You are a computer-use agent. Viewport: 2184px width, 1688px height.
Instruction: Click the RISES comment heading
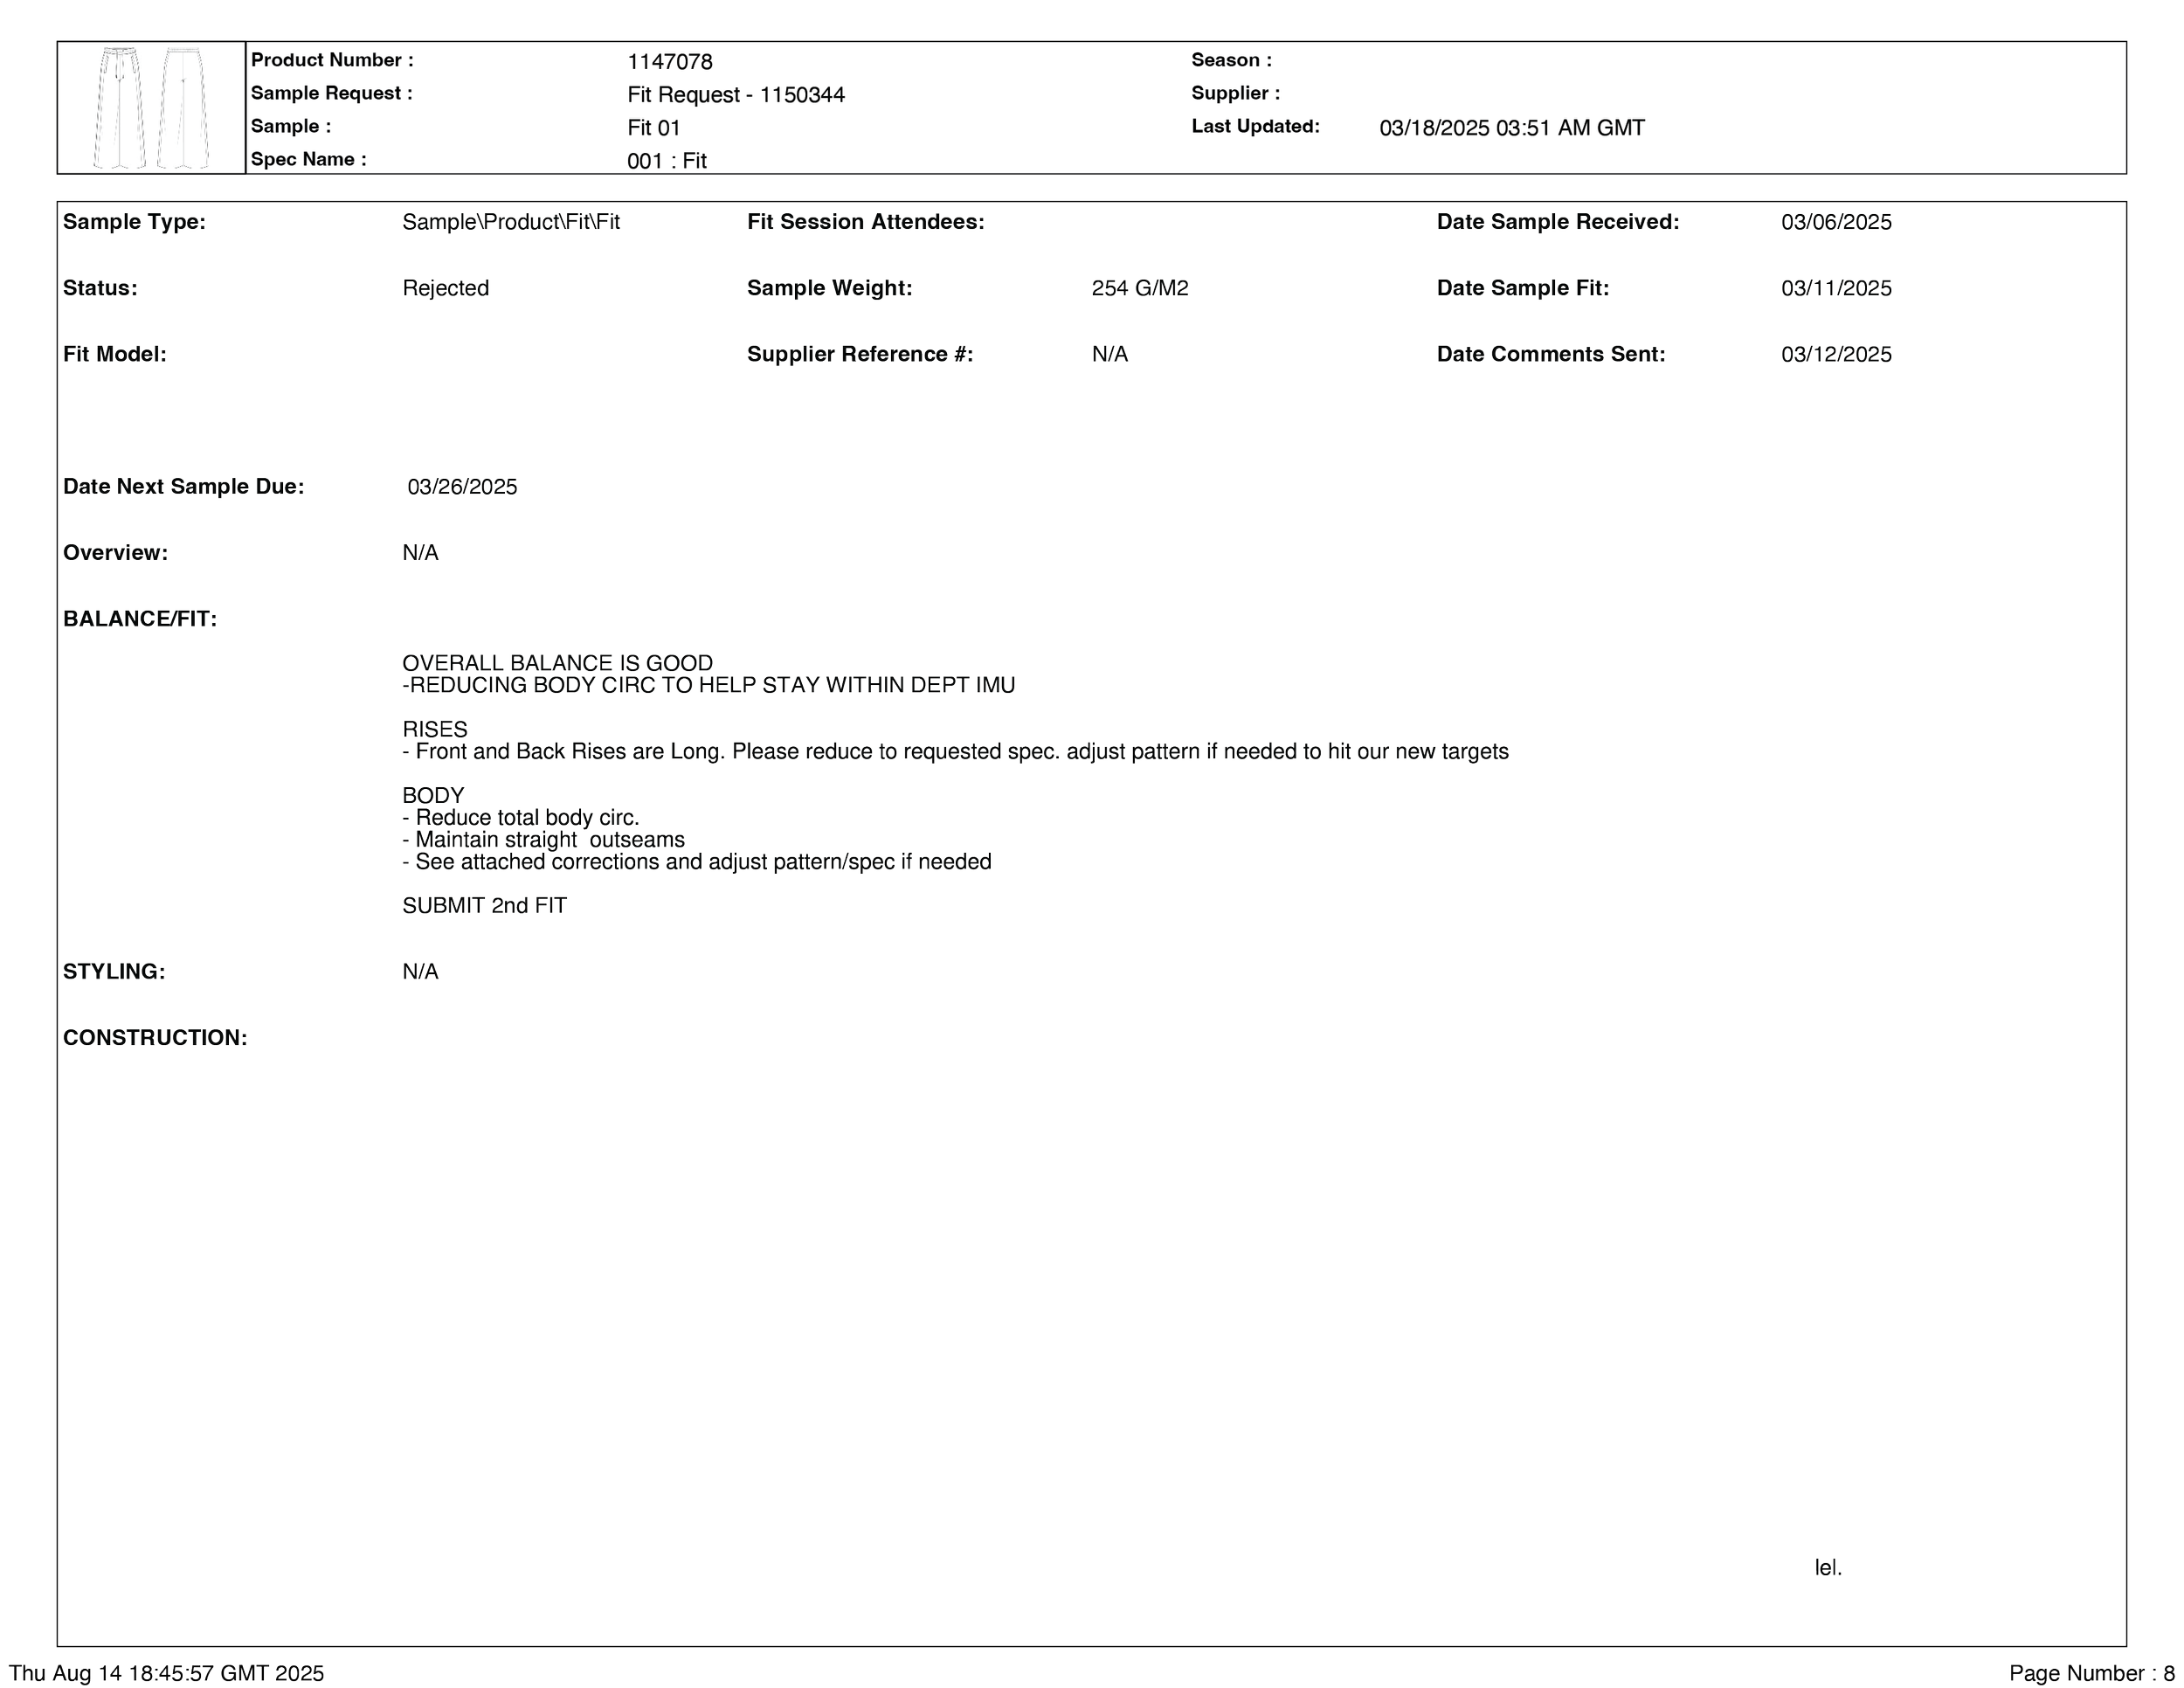[x=434, y=729]
